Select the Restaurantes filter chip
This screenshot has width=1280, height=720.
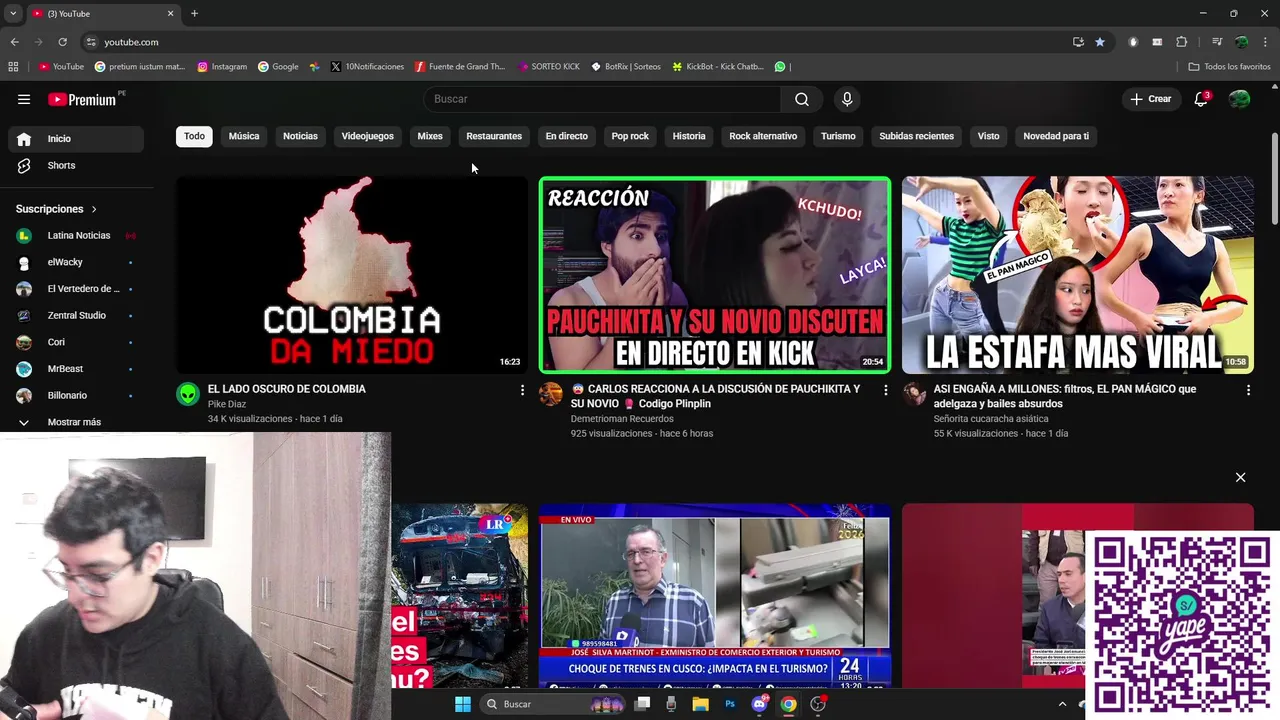click(494, 136)
